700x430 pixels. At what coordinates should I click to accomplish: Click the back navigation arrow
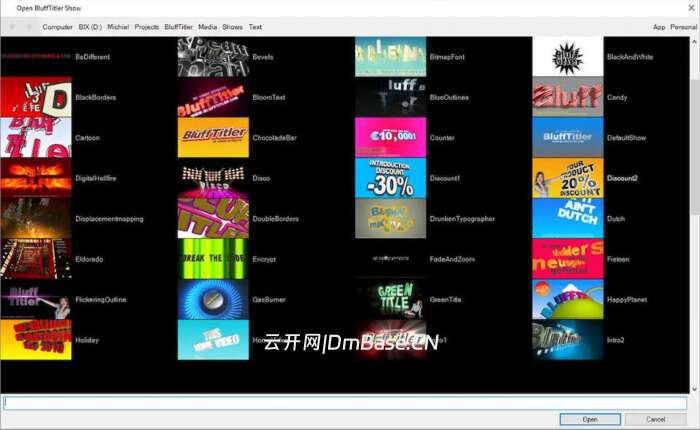[13, 27]
